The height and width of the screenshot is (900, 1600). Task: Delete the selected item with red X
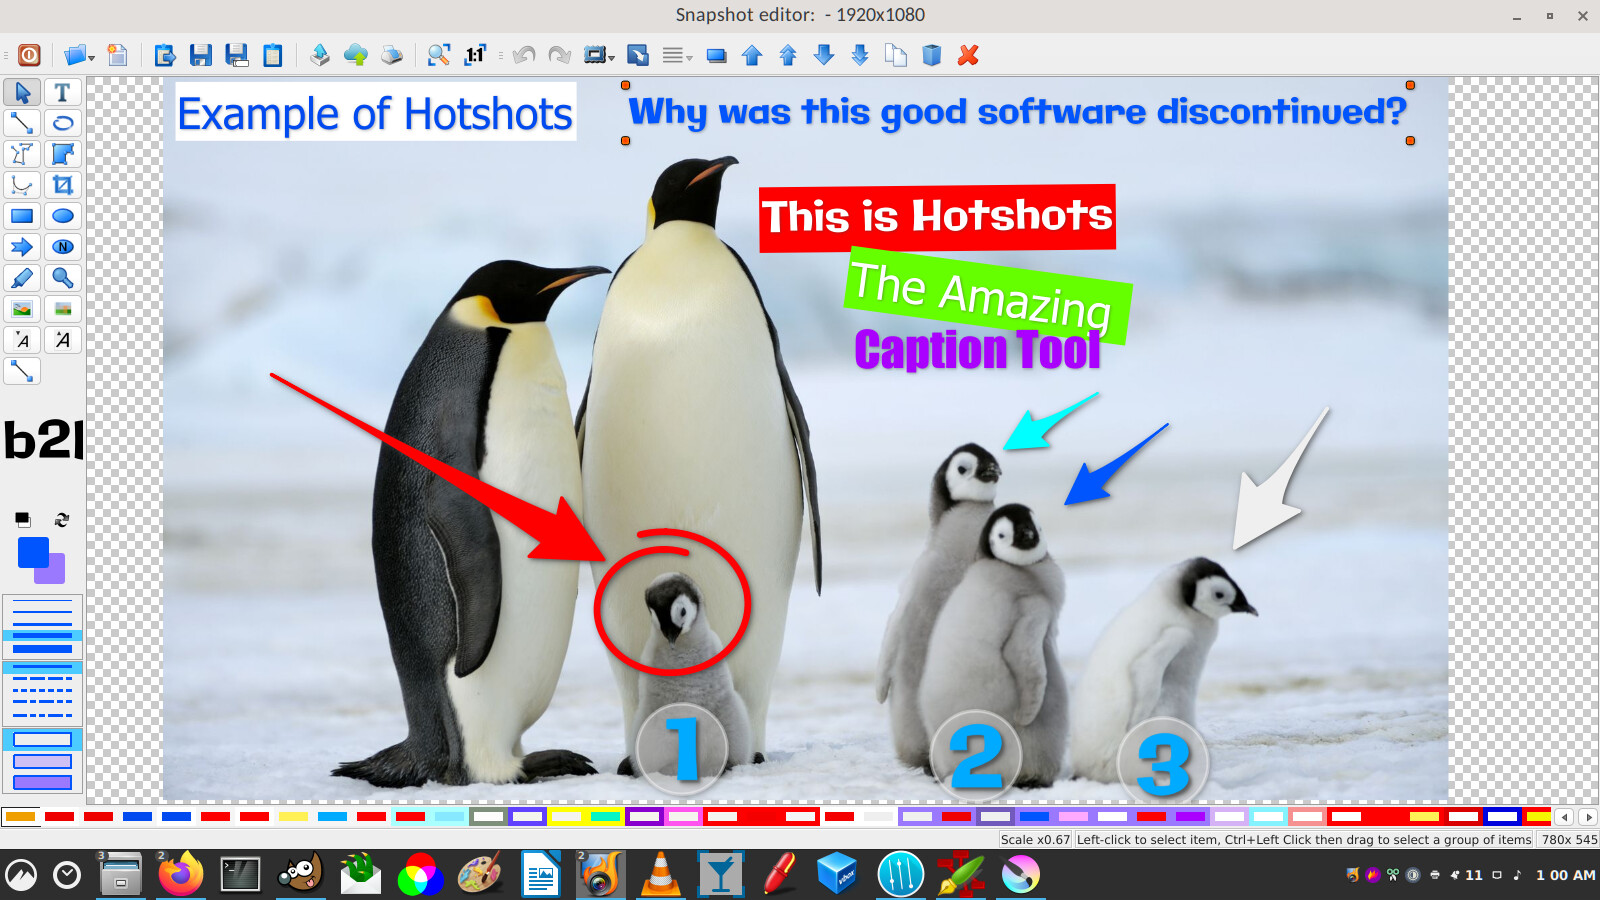[968, 56]
